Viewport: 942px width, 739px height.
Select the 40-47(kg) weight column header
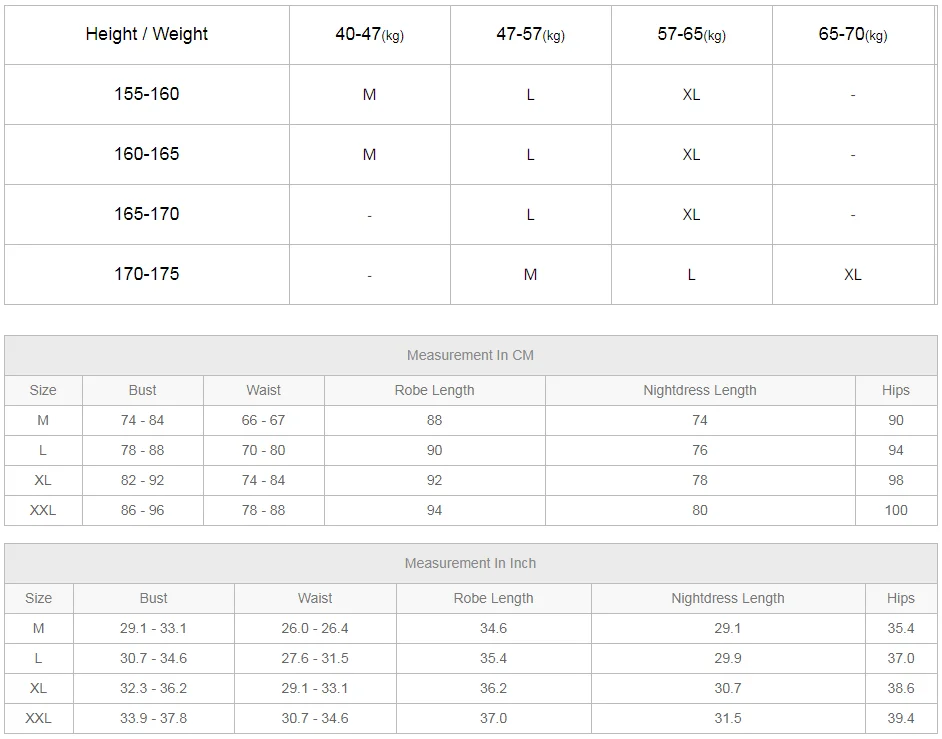coord(369,34)
